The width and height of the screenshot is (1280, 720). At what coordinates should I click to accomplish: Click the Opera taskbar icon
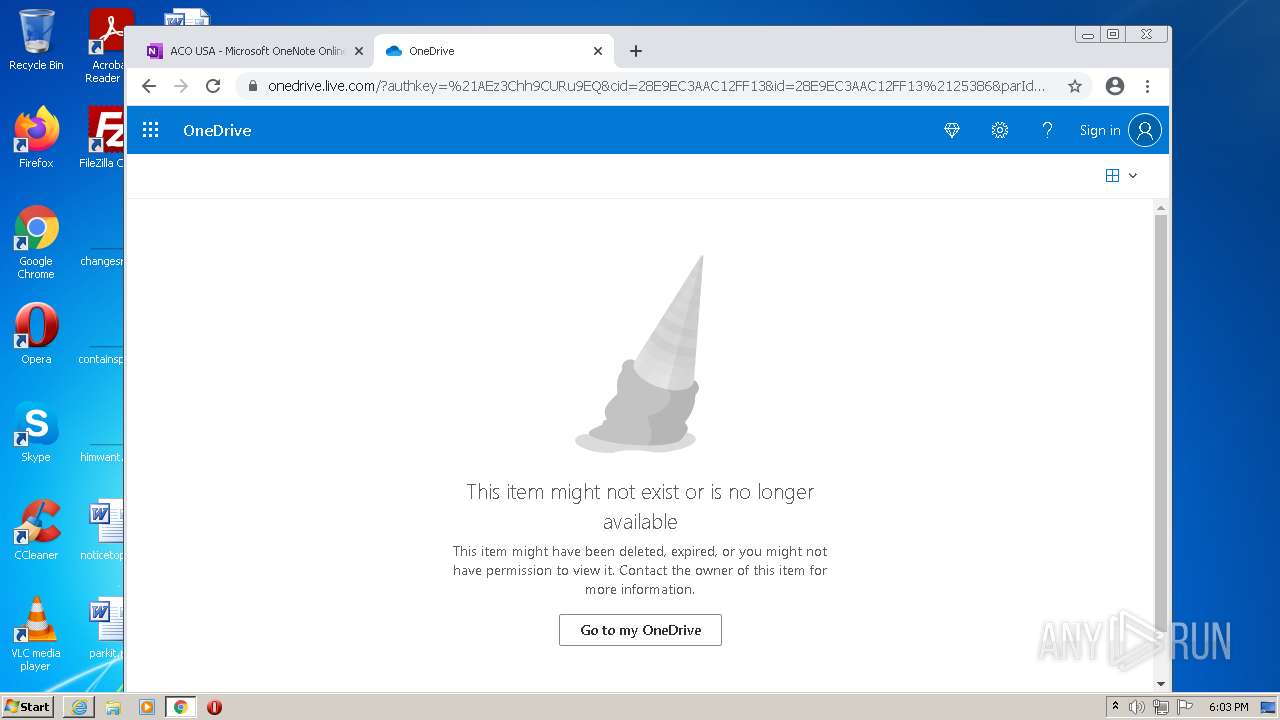(214, 707)
